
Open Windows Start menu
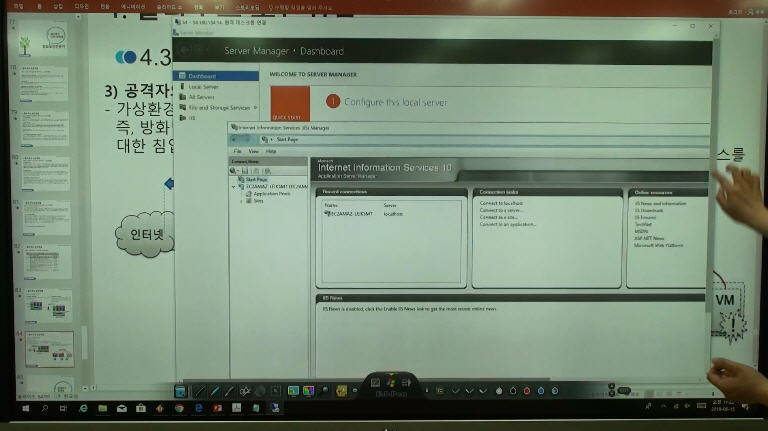25,408
